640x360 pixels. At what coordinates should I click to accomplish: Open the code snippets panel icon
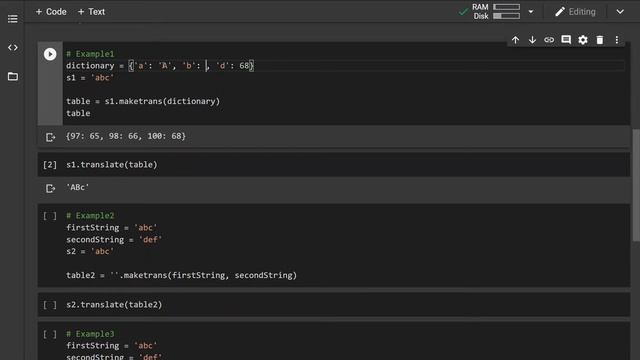tap(13, 47)
